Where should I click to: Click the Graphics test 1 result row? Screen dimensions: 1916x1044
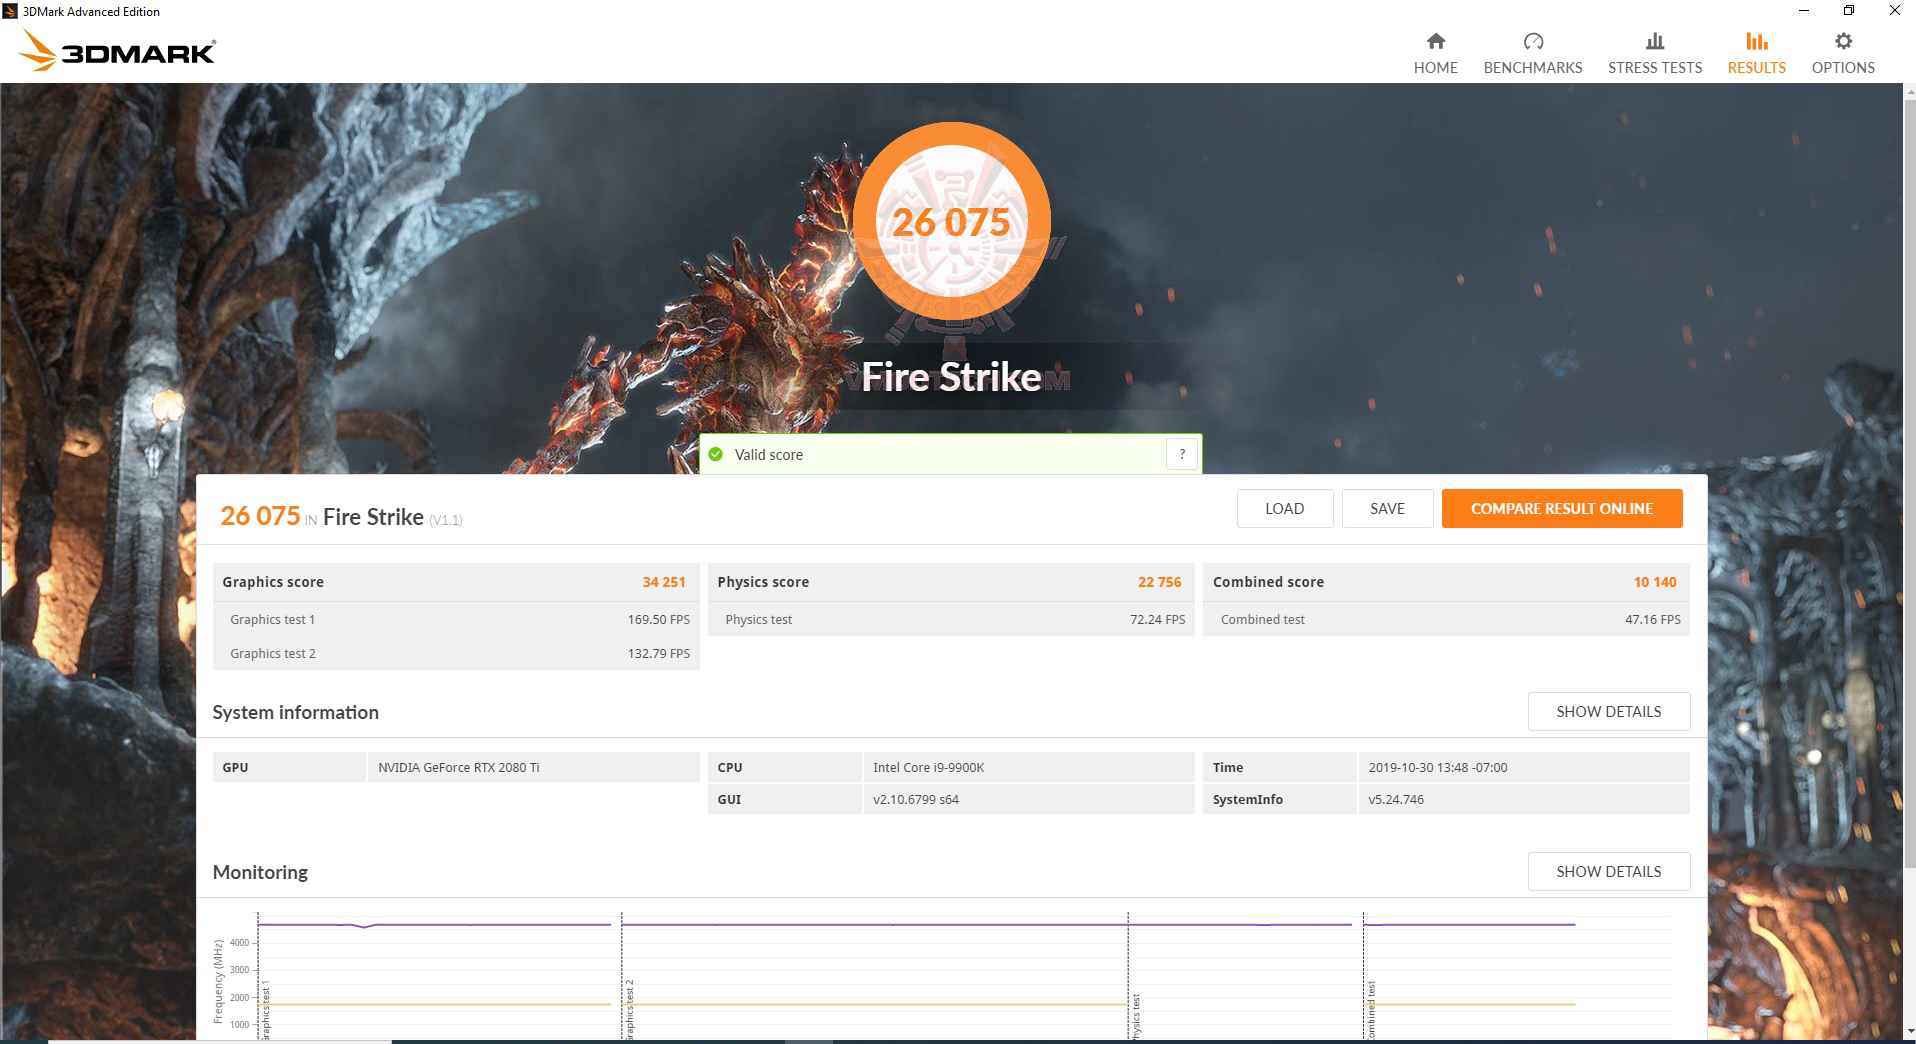tap(455, 619)
